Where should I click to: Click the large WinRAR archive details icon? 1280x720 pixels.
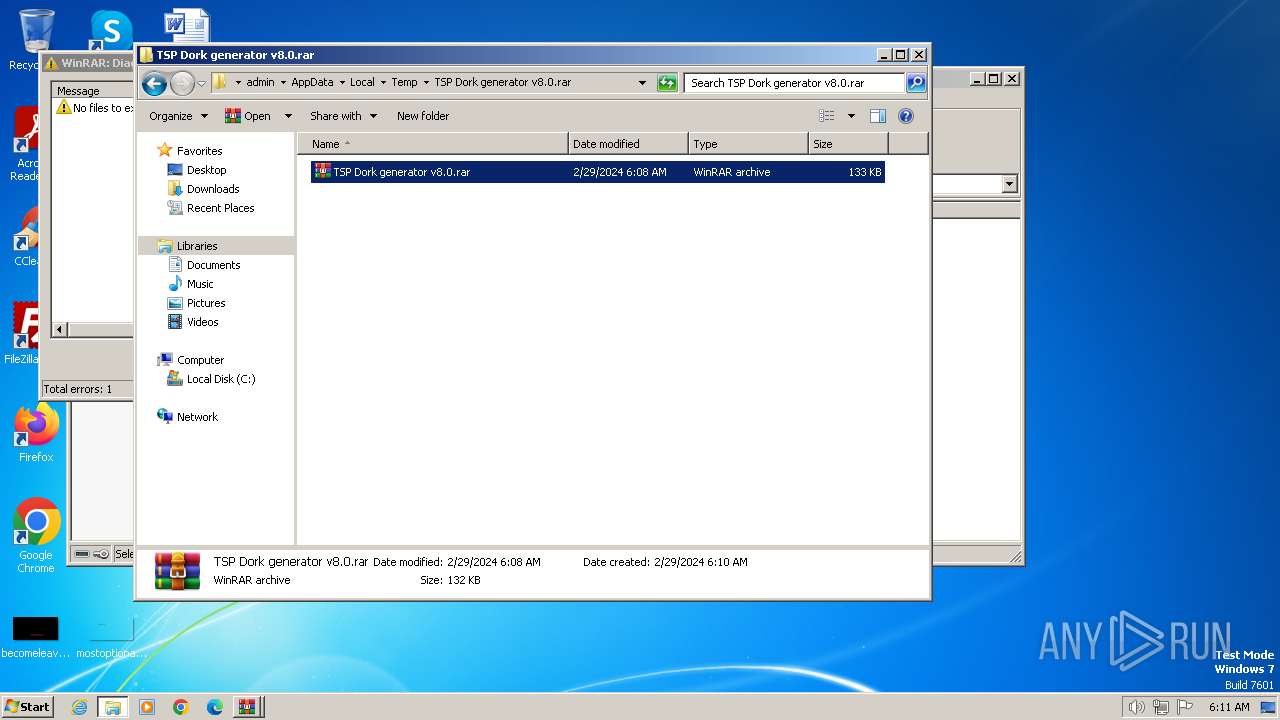pos(177,571)
